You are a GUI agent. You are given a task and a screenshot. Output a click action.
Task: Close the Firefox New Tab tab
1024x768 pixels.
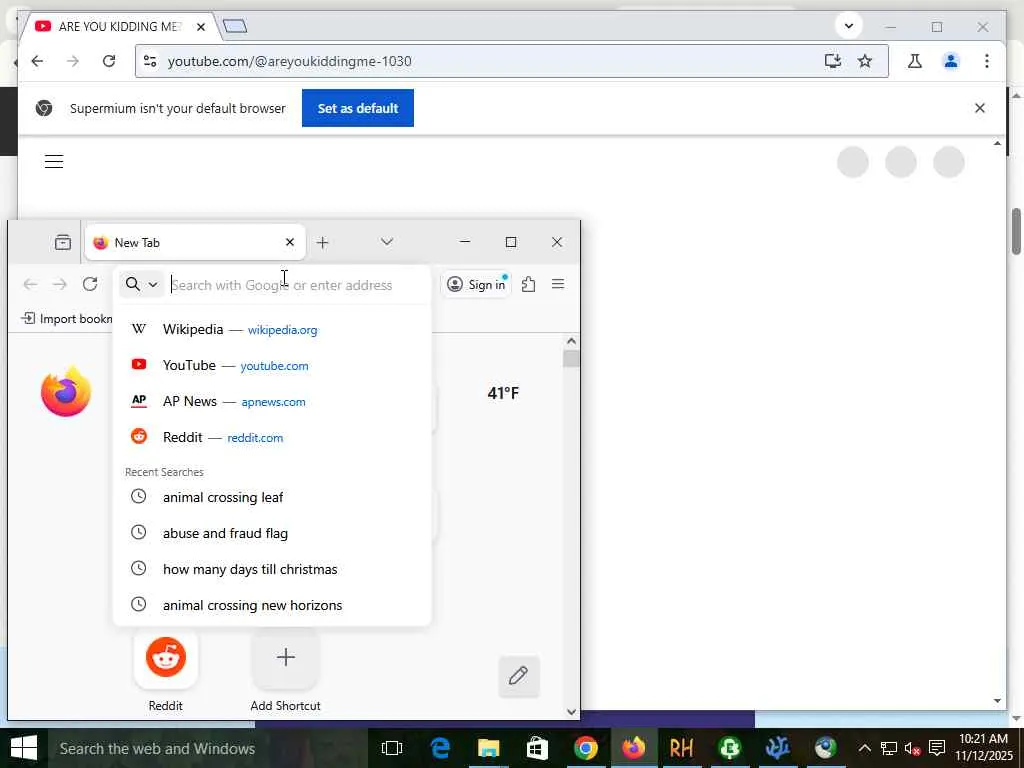pyautogui.click(x=290, y=242)
